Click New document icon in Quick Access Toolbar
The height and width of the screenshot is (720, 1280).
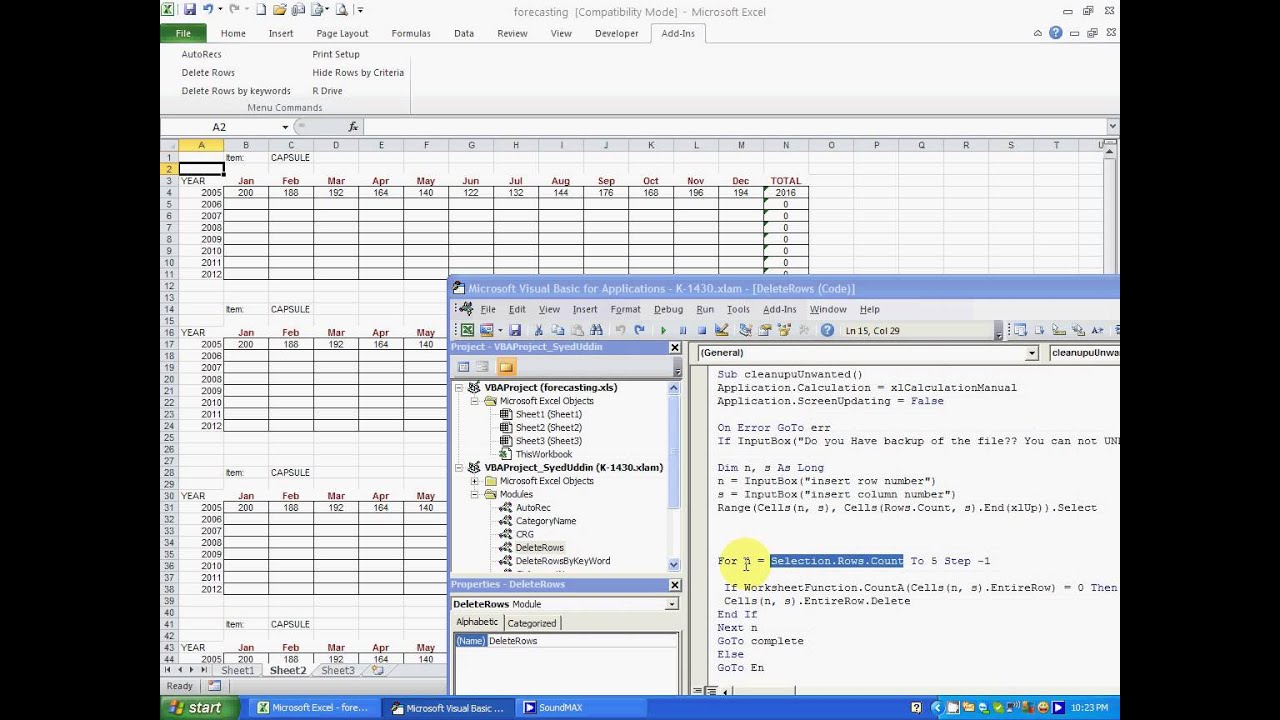click(261, 10)
